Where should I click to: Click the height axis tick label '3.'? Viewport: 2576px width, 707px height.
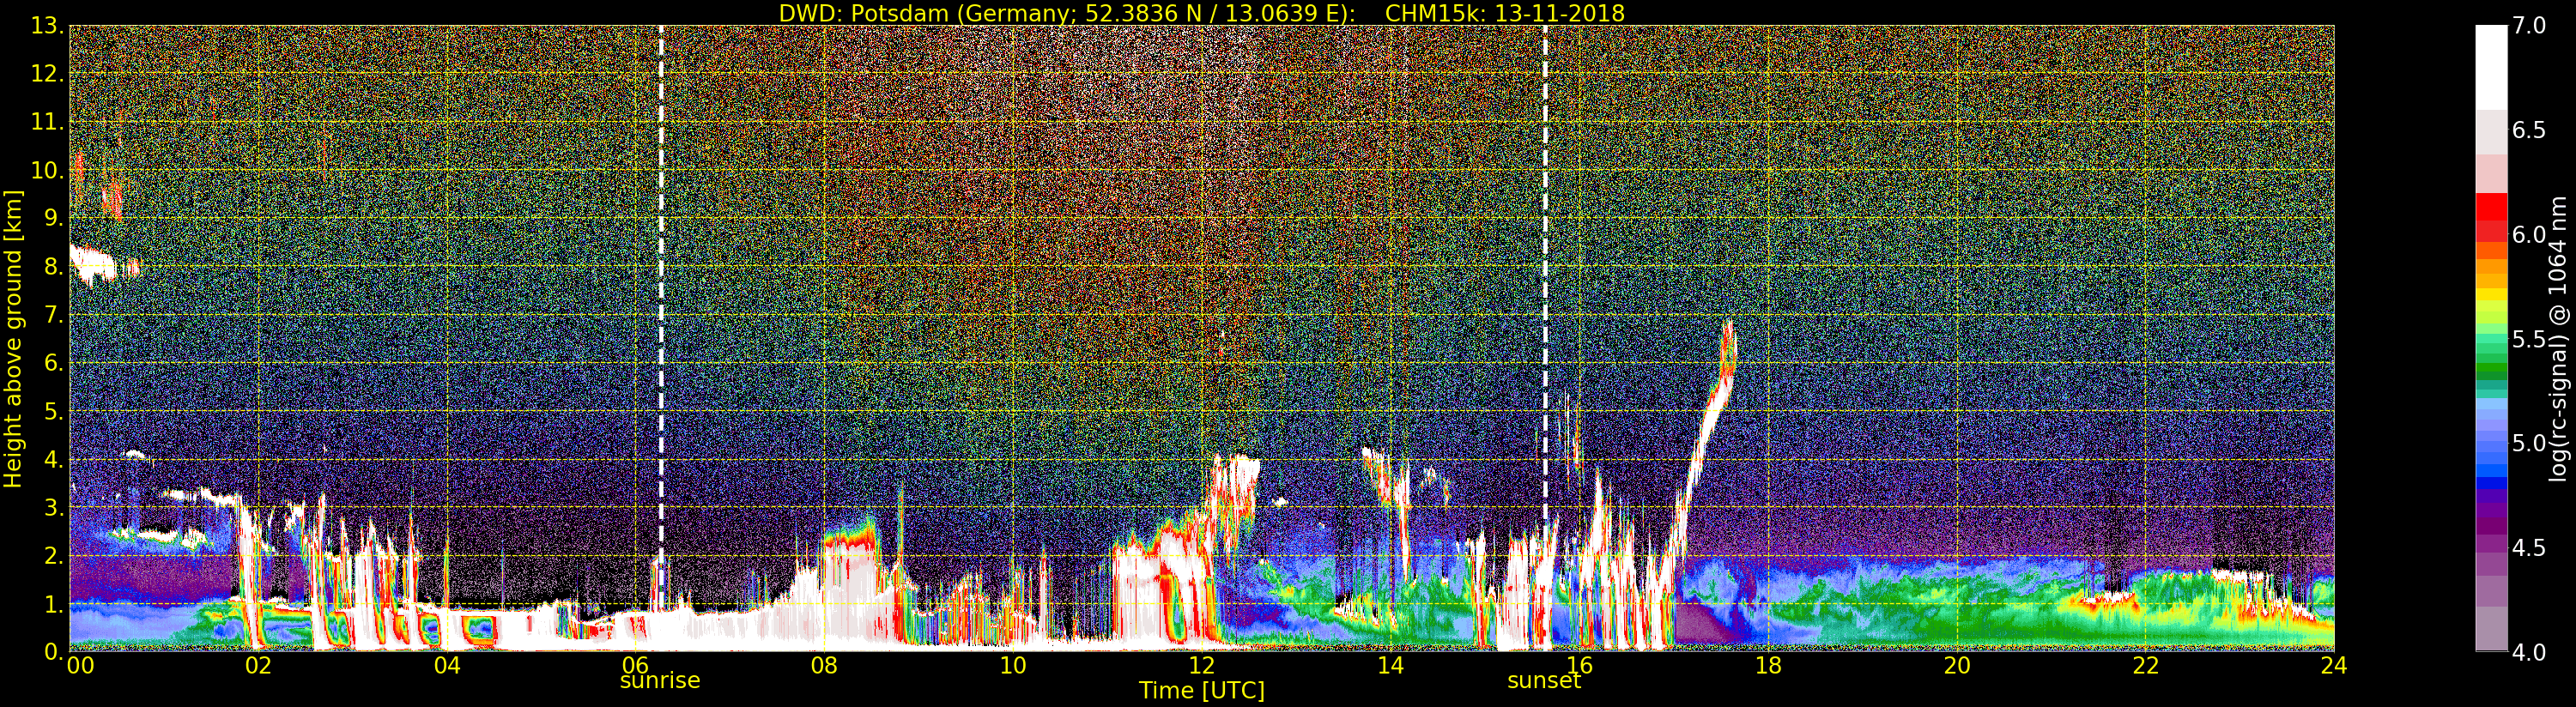point(54,507)
